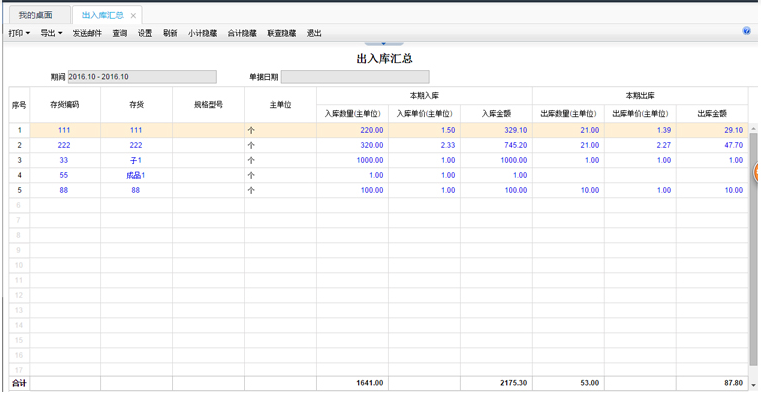
Task: Open the help icon at top right
Action: [x=746, y=31]
